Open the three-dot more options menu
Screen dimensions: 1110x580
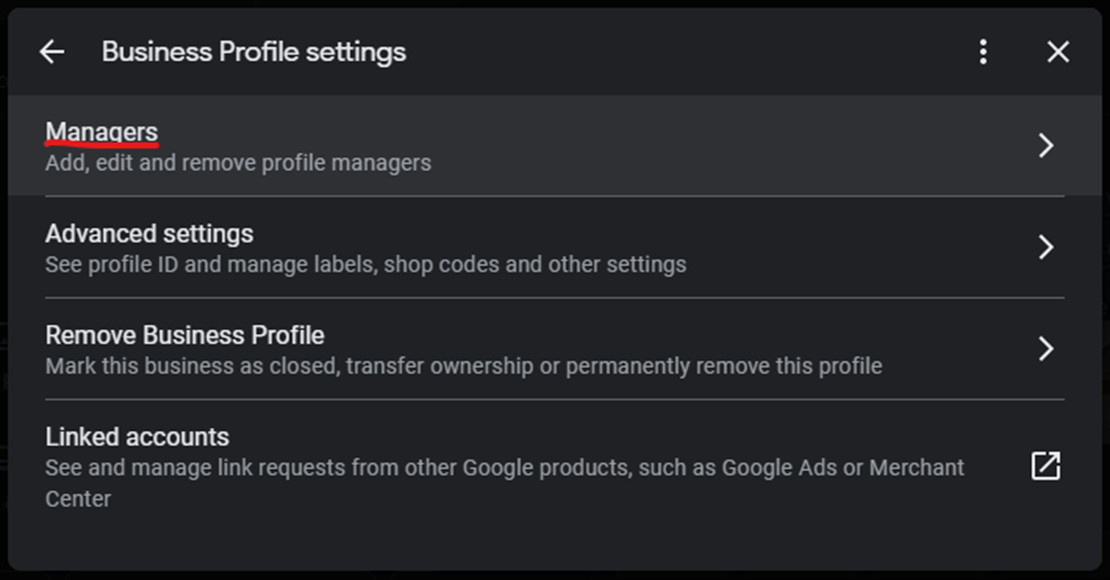[x=983, y=52]
